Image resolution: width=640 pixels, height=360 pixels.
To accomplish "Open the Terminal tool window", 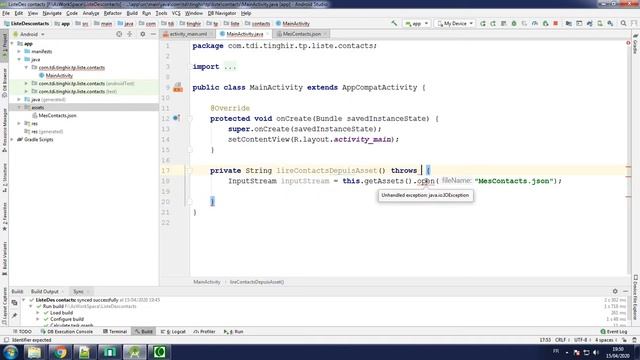I will (115, 331).
